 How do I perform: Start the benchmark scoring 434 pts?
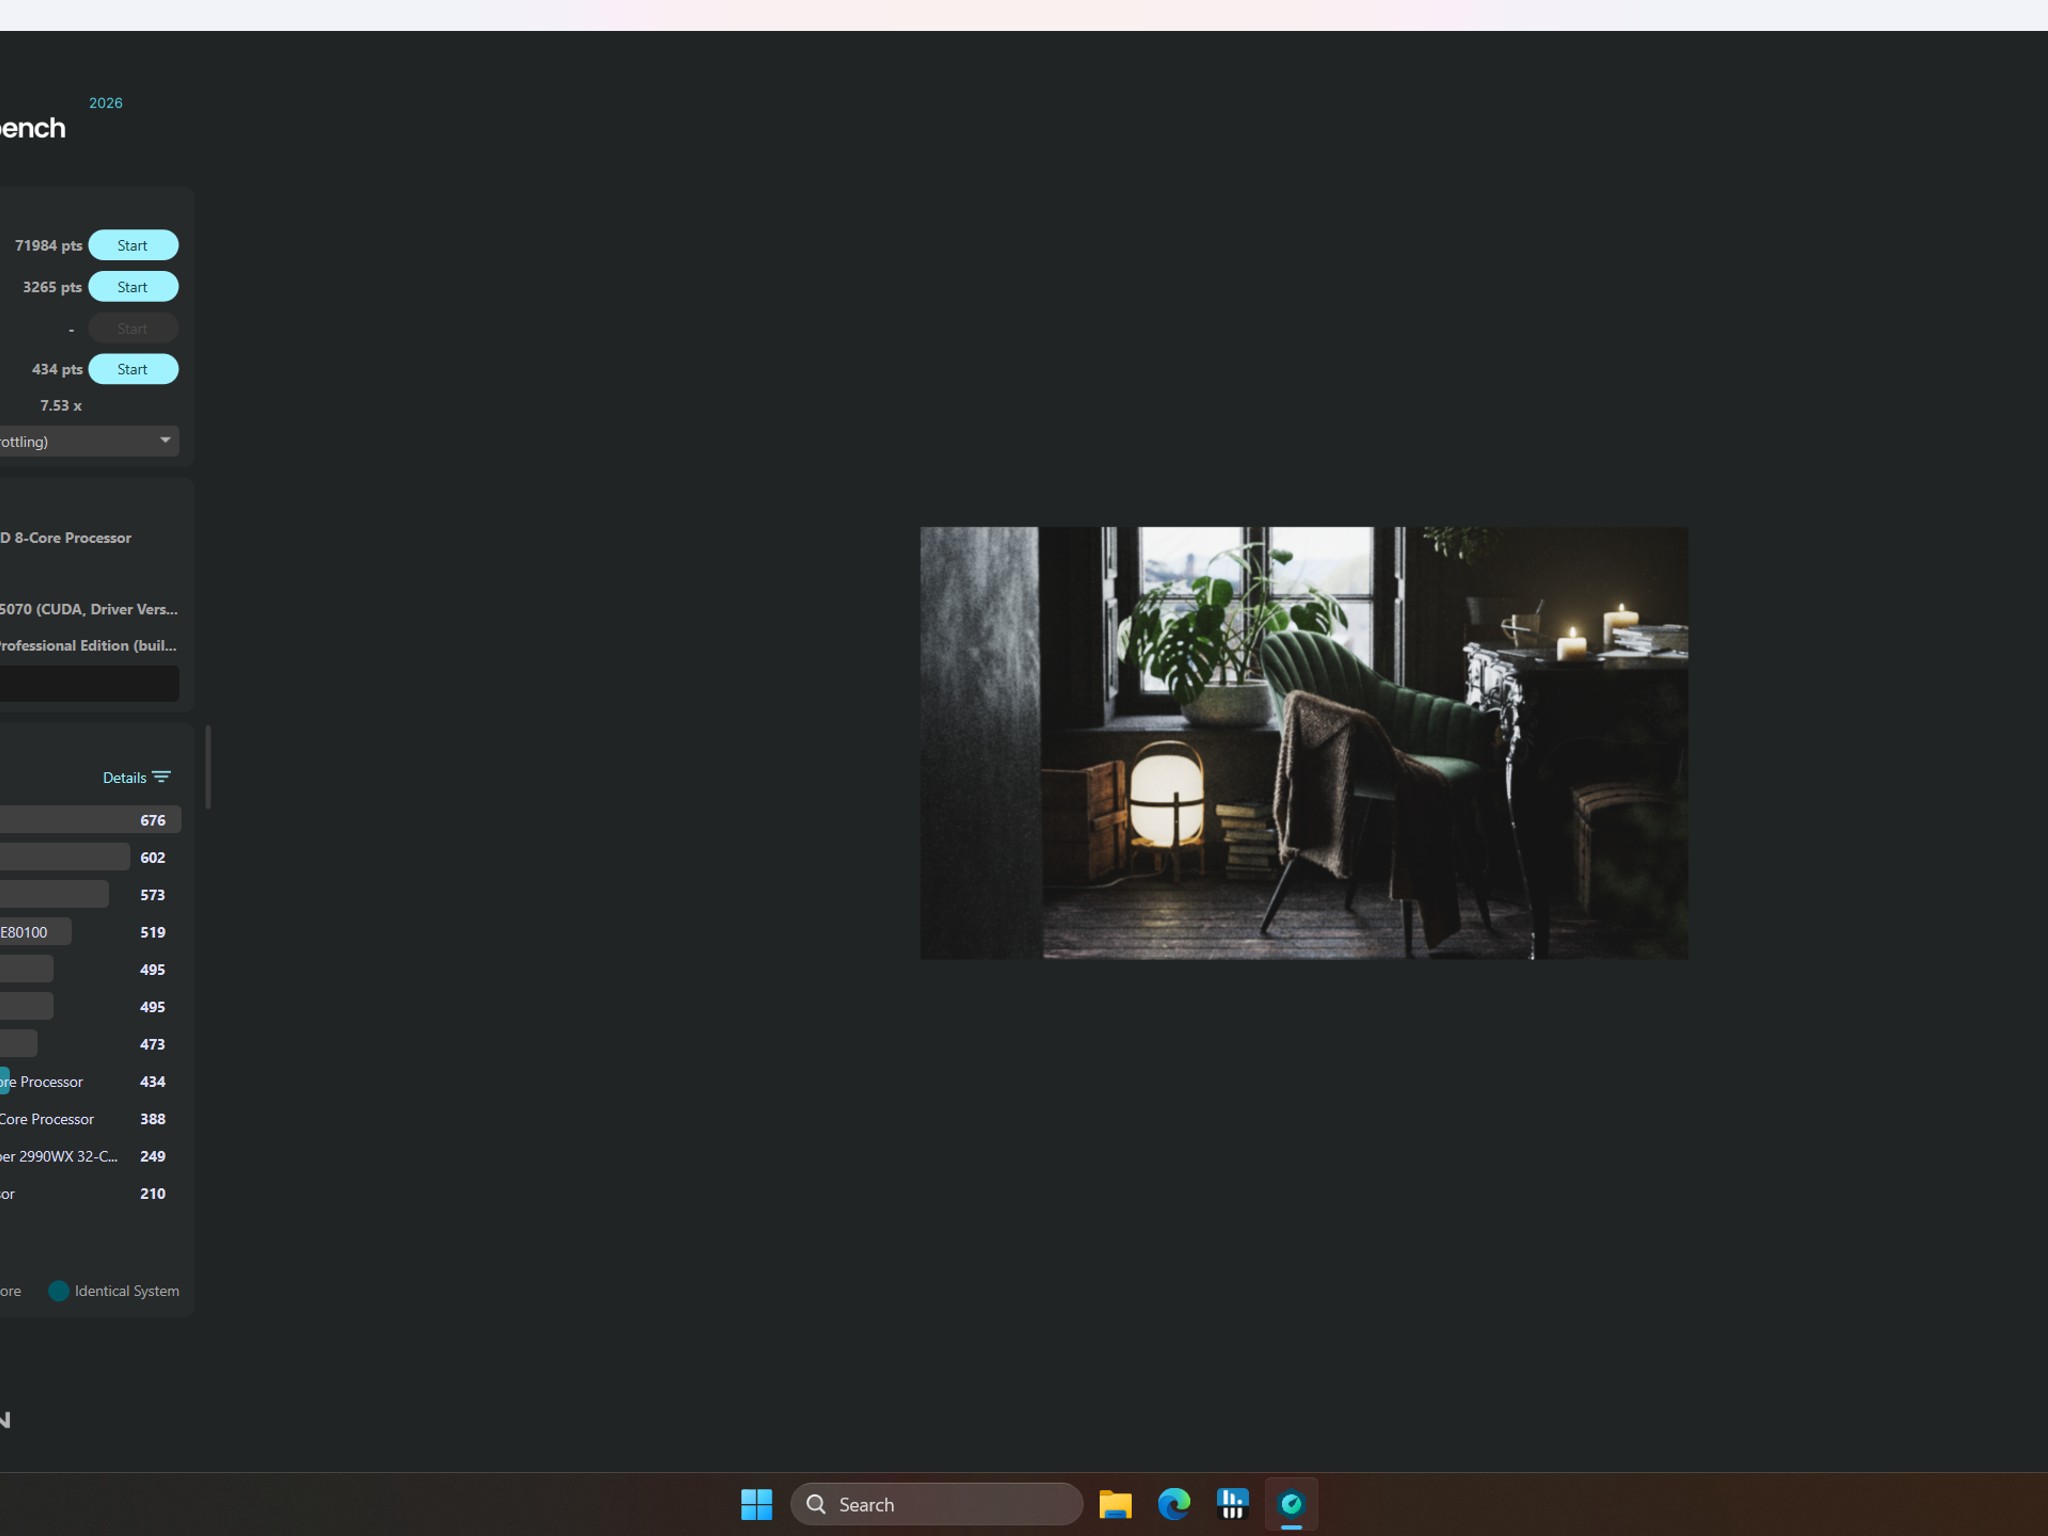click(x=133, y=369)
